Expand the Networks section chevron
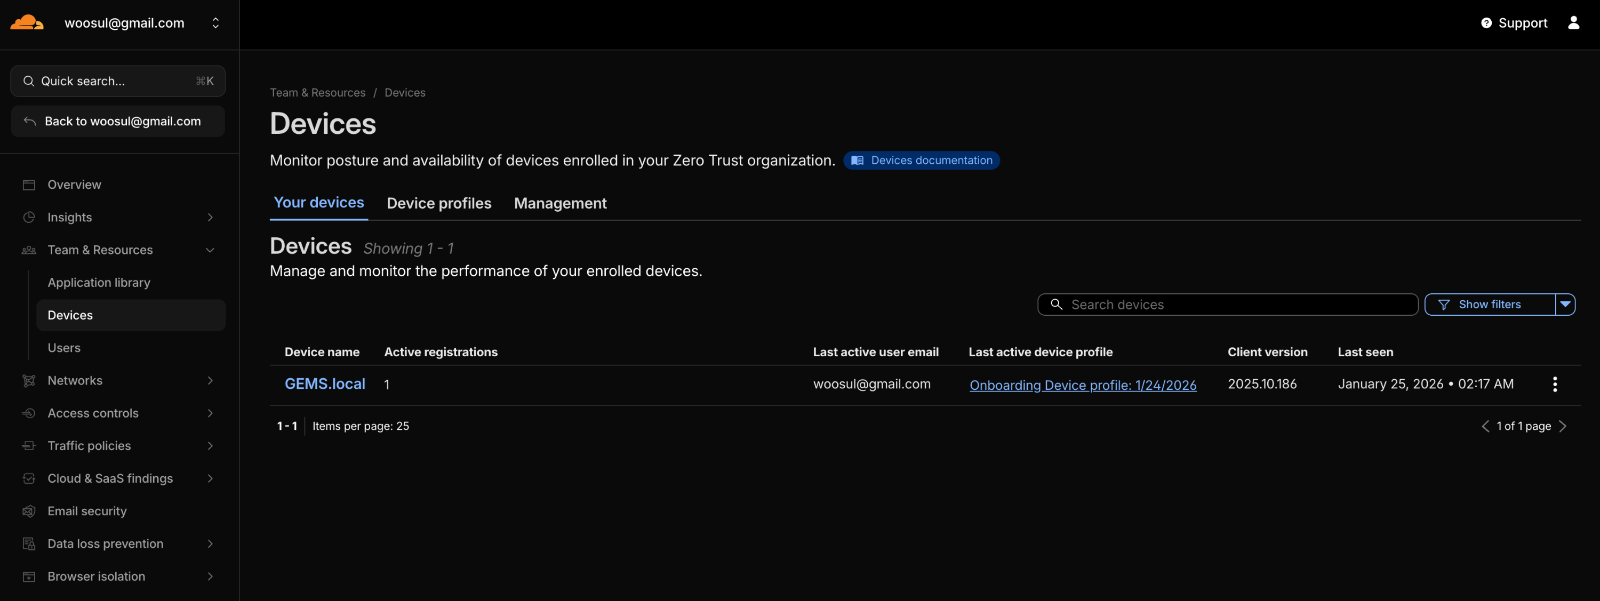The width and height of the screenshot is (1600, 601). pyautogui.click(x=210, y=381)
